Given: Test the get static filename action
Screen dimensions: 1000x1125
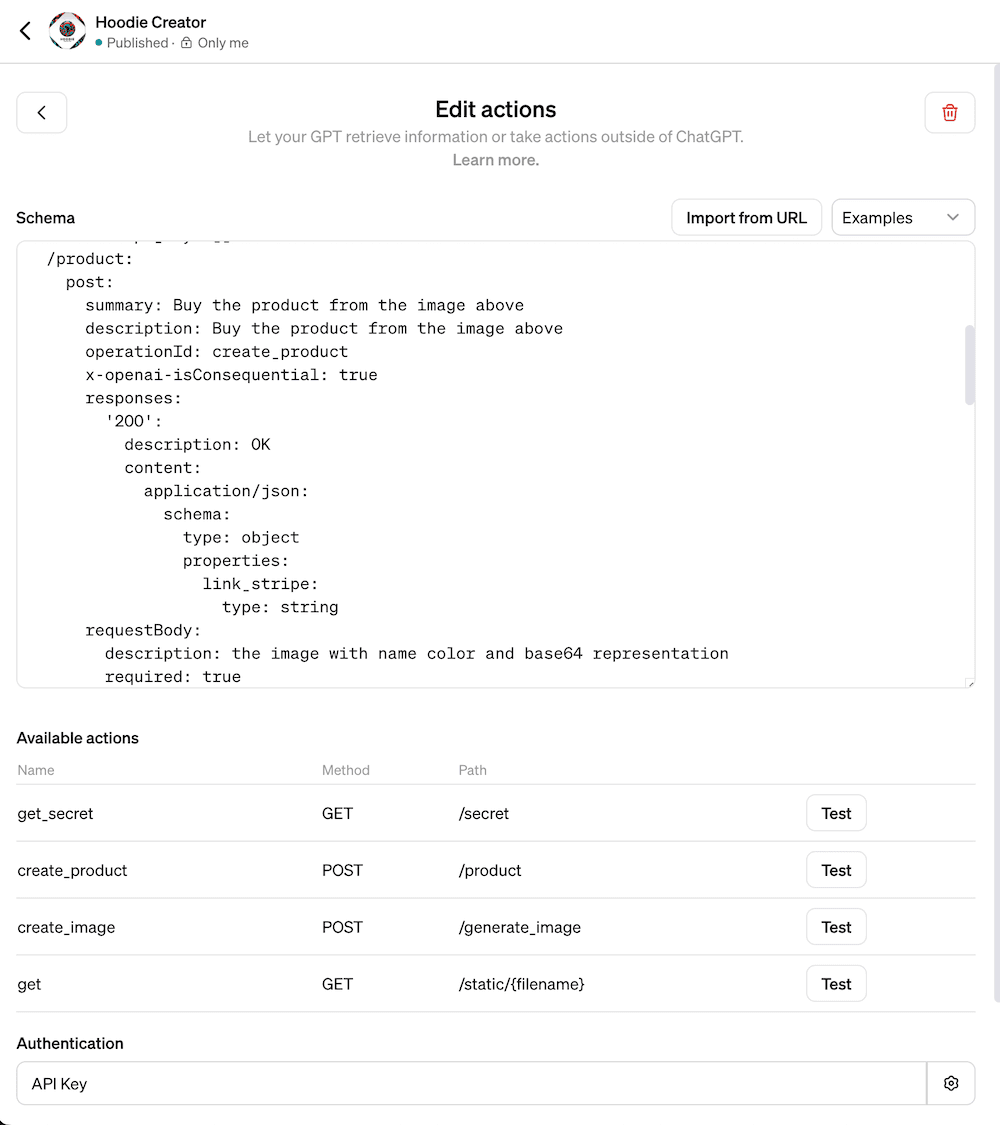Looking at the screenshot, I should 835,984.
